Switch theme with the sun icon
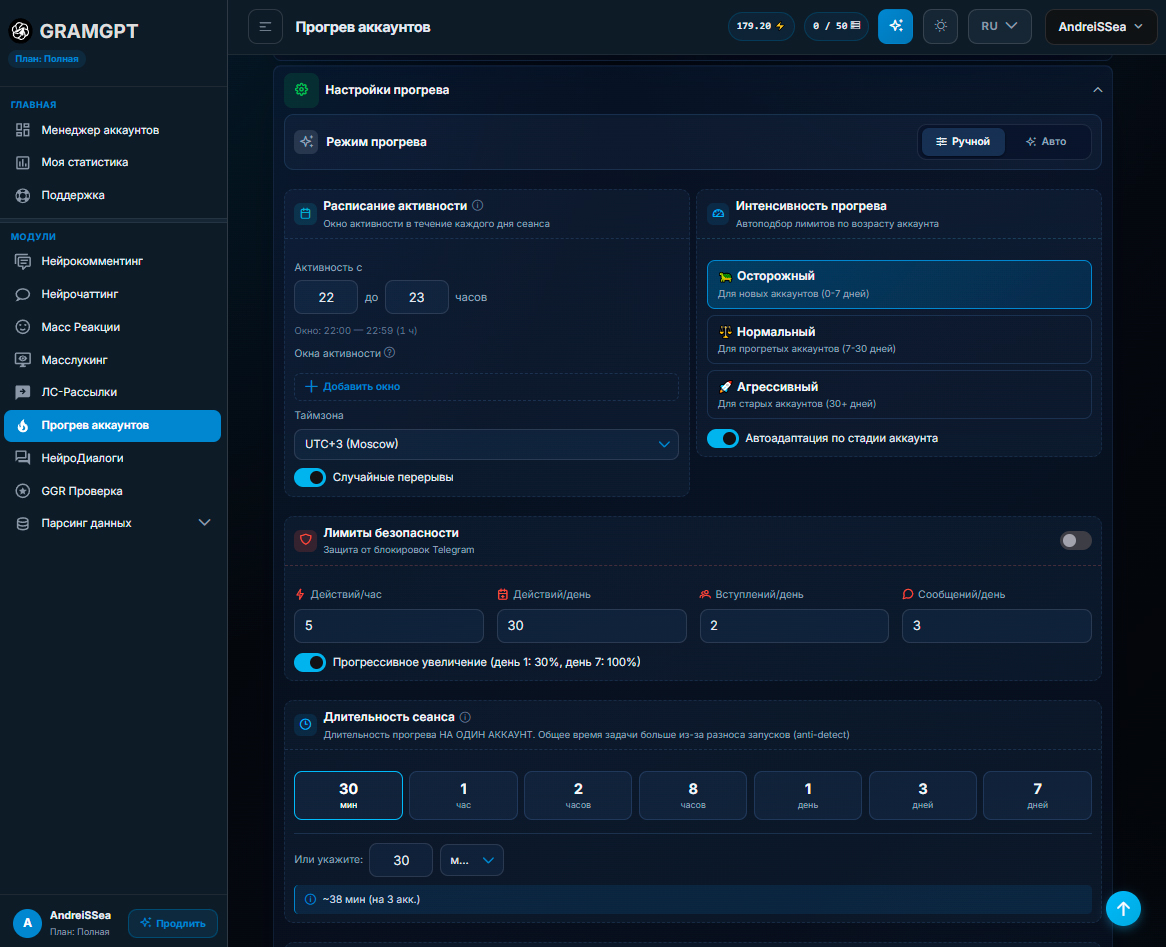1166x947 pixels. [x=941, y=27]
